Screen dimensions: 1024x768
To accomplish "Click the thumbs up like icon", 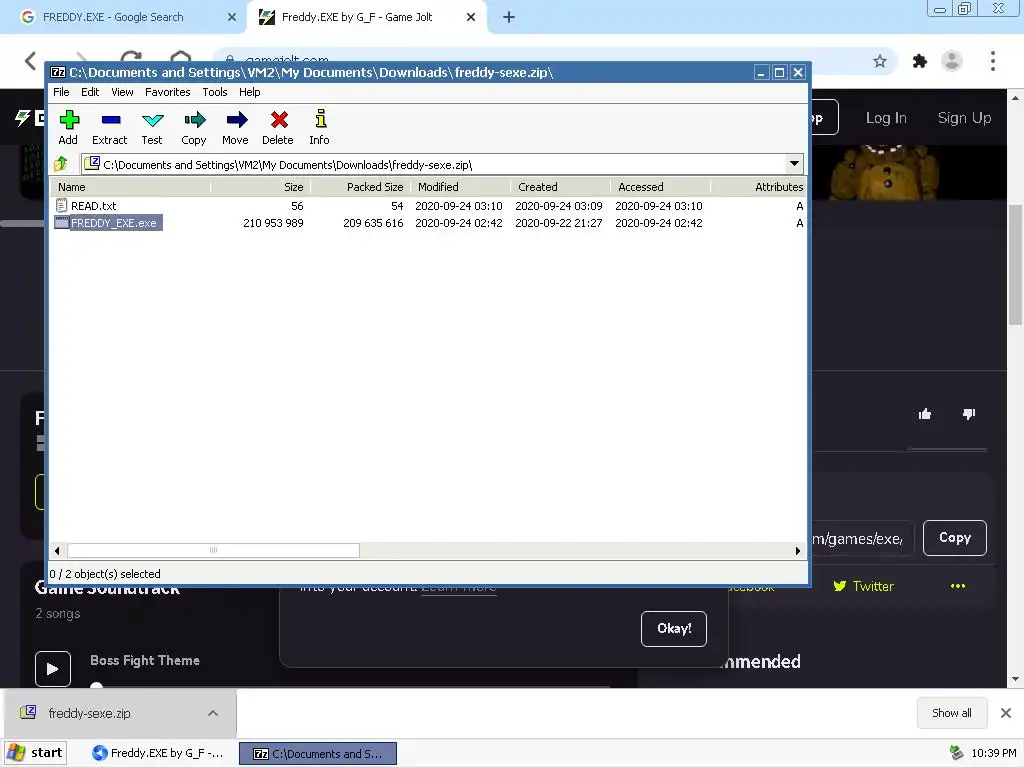I will pos(925,413).
